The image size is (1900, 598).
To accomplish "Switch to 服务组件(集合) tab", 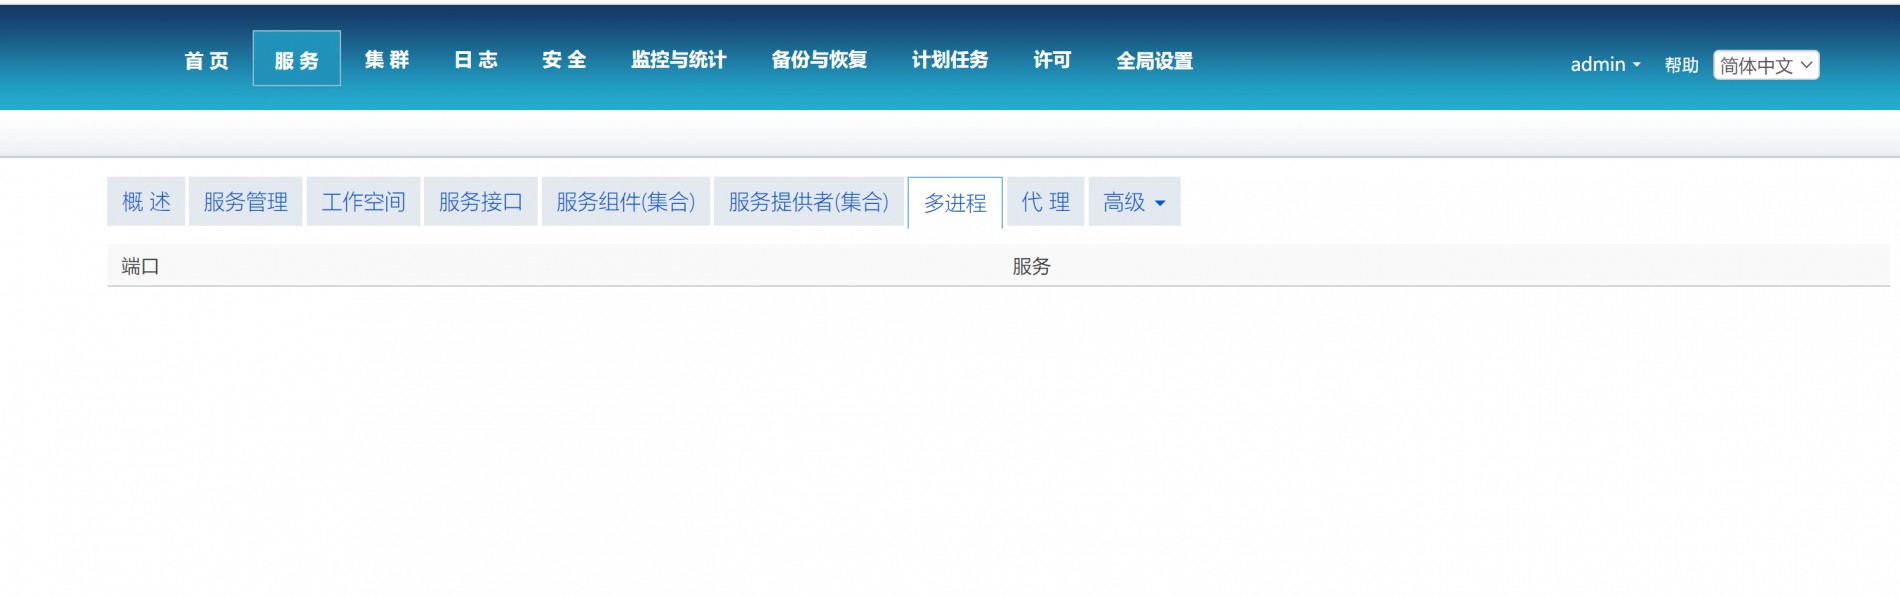I will 626,202.
